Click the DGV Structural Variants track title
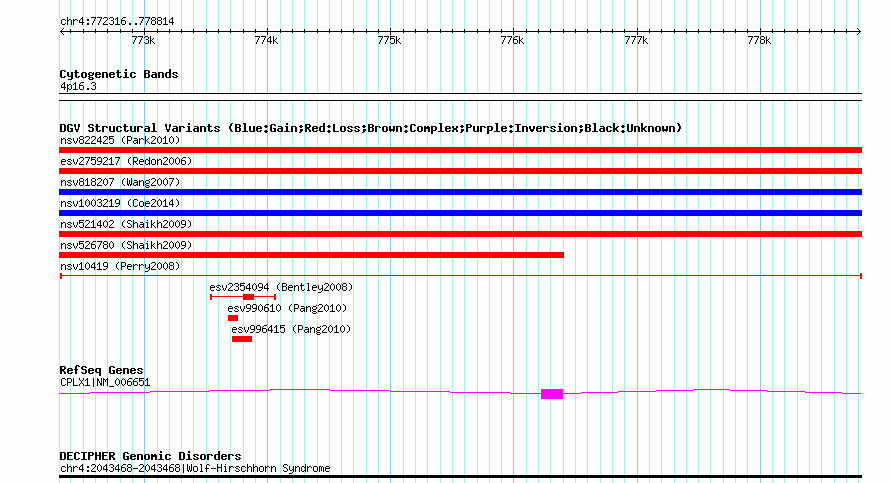The height and width of the screenshot is (483, 890). click(370, 128)
